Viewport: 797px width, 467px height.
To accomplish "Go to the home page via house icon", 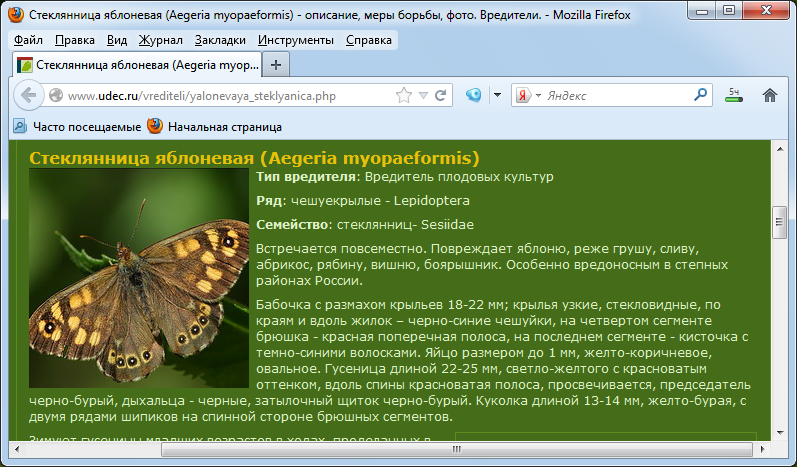I will (x=770, y=96).
